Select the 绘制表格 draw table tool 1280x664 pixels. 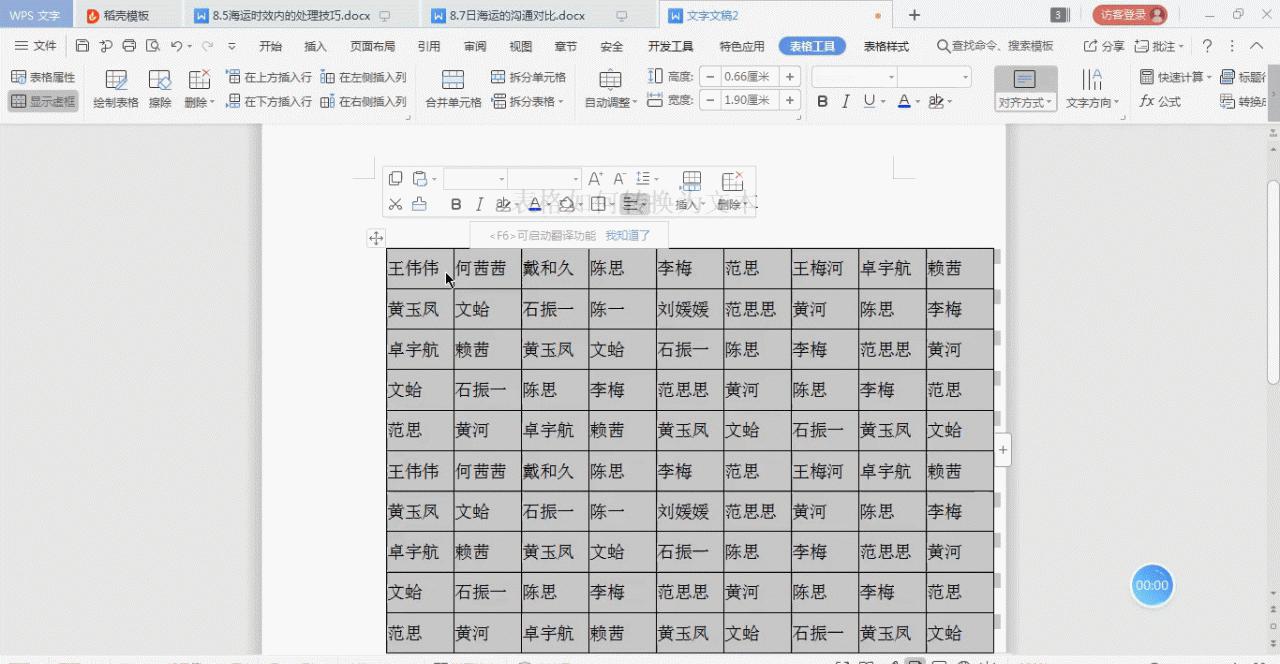[x=116, y=89]
